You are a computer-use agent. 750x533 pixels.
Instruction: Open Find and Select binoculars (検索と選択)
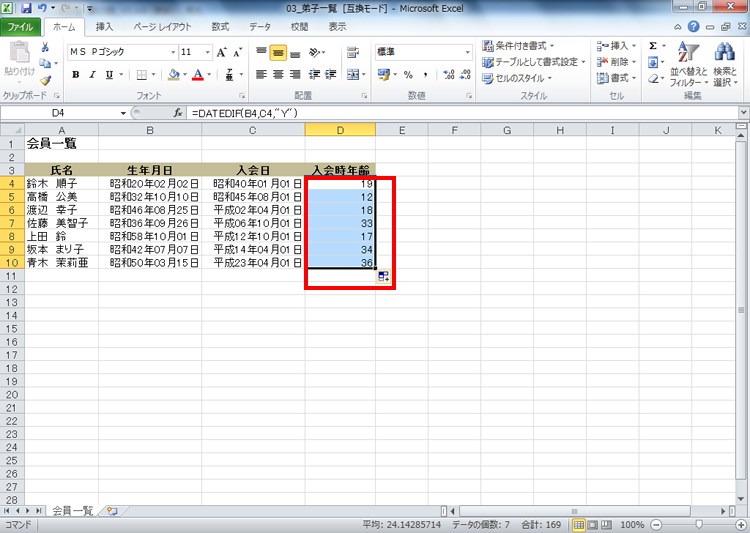725,64
